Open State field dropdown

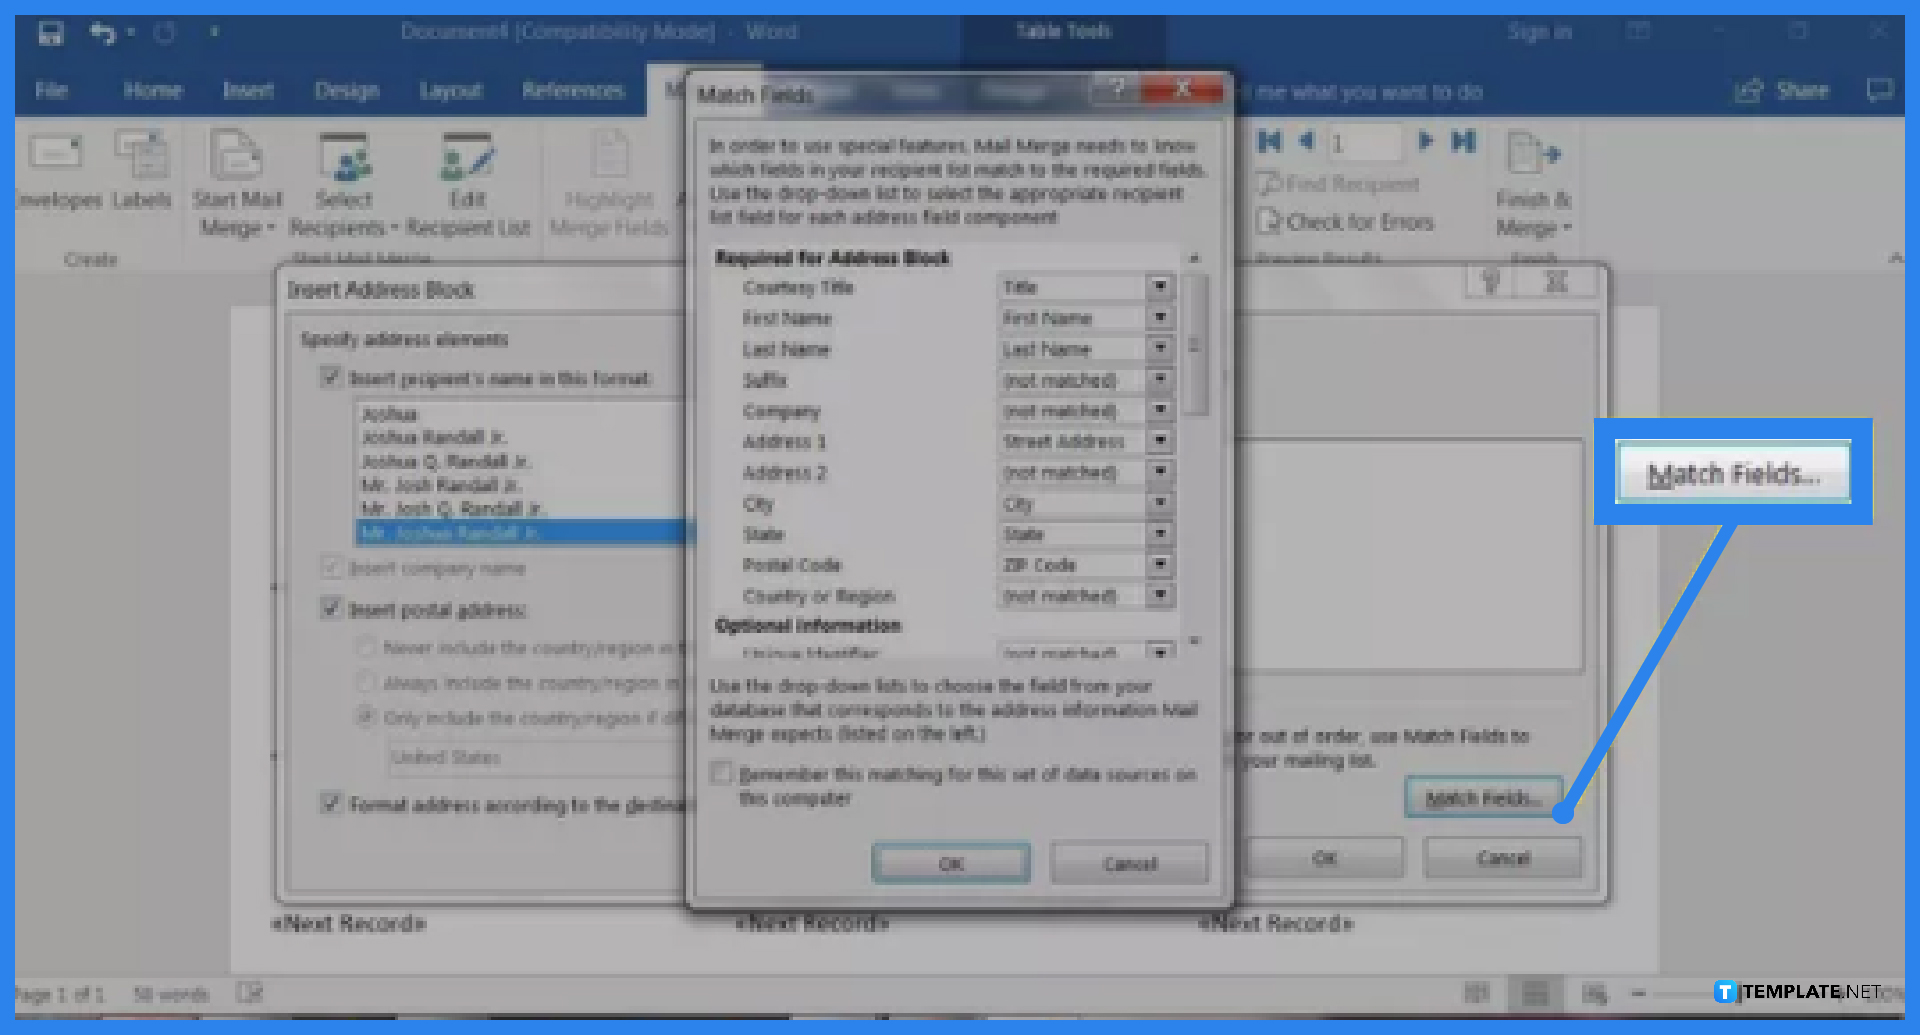[x=1160, y=534]
